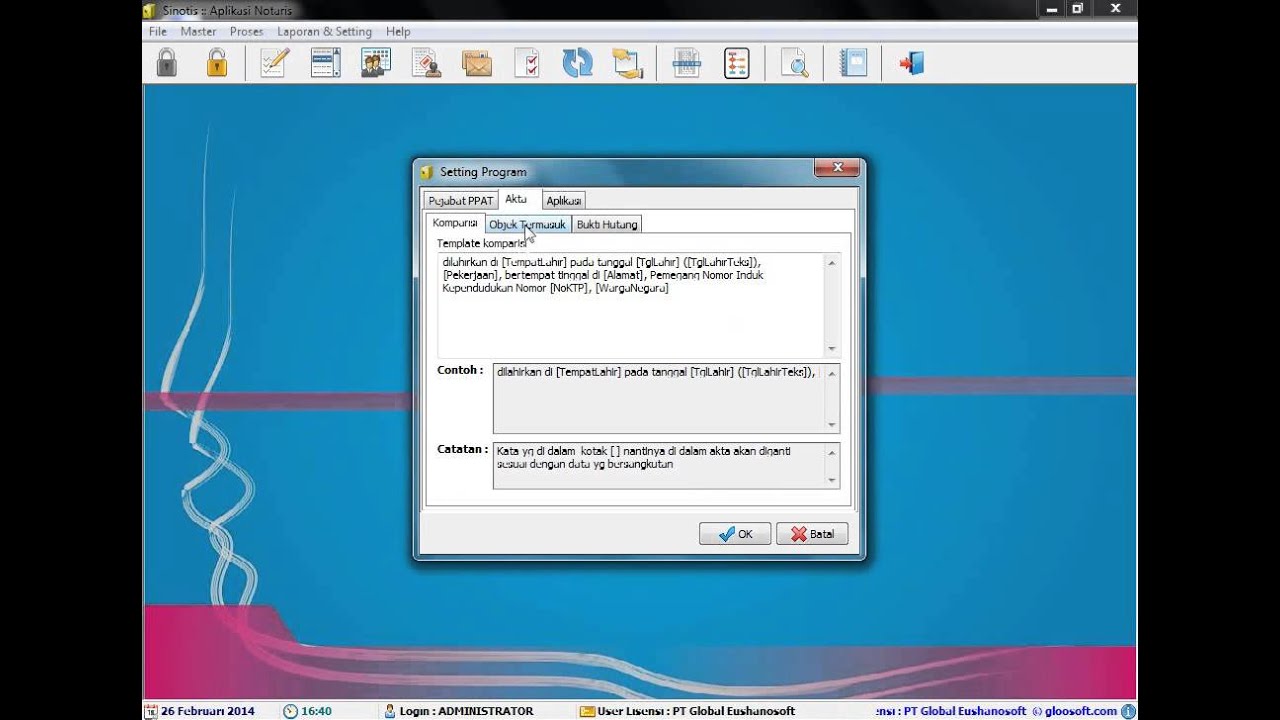1280x720 pixels.
Task: Select the Bukti Hutang sub-tab
Action: 606,224
